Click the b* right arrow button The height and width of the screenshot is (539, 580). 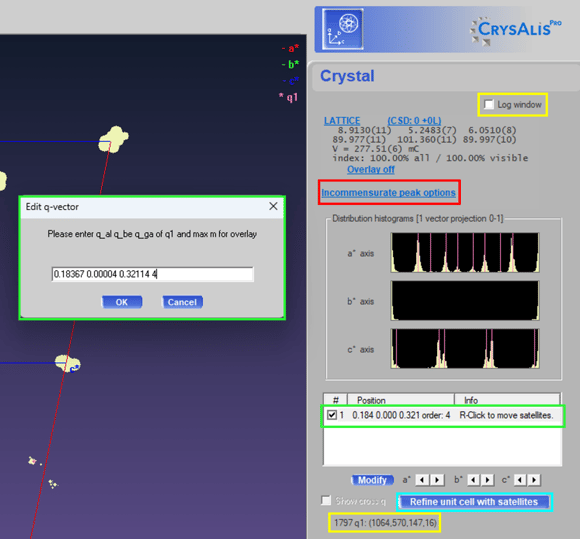pos(488,480)
